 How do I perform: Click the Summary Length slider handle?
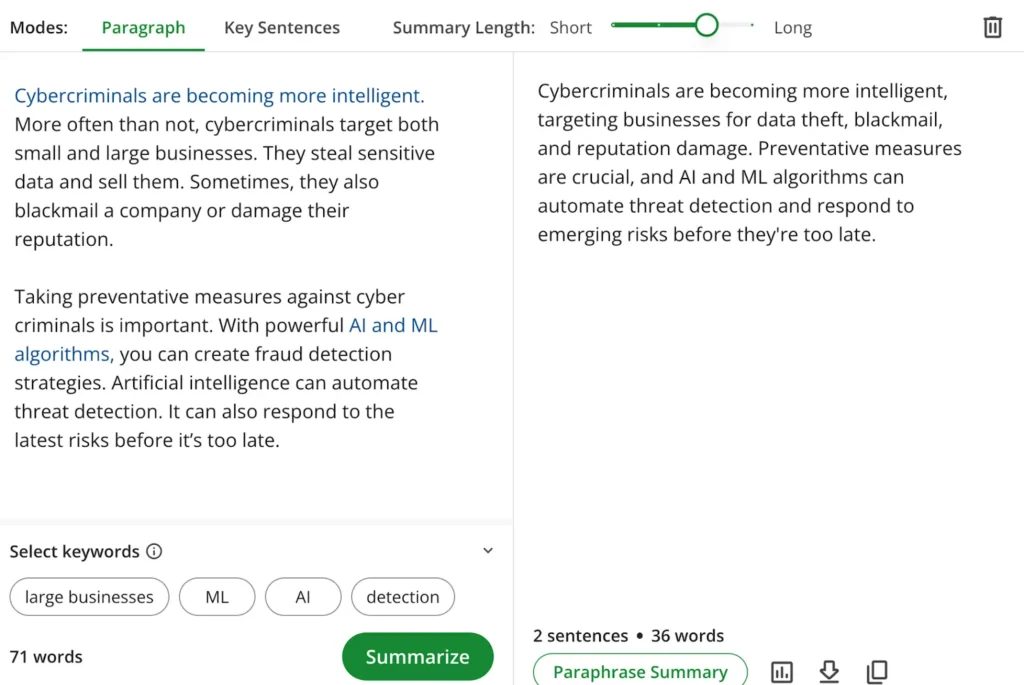point(706,25)
